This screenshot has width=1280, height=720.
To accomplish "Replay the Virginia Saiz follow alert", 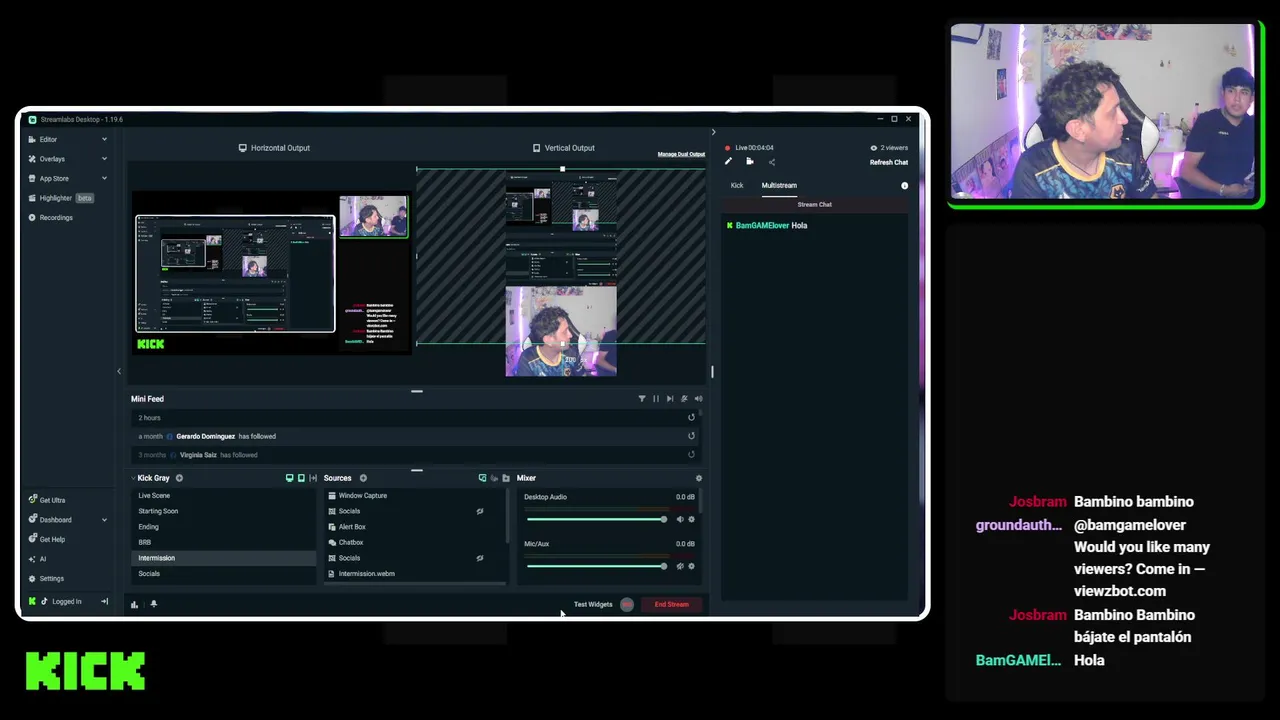I will [x=691, y=455].
